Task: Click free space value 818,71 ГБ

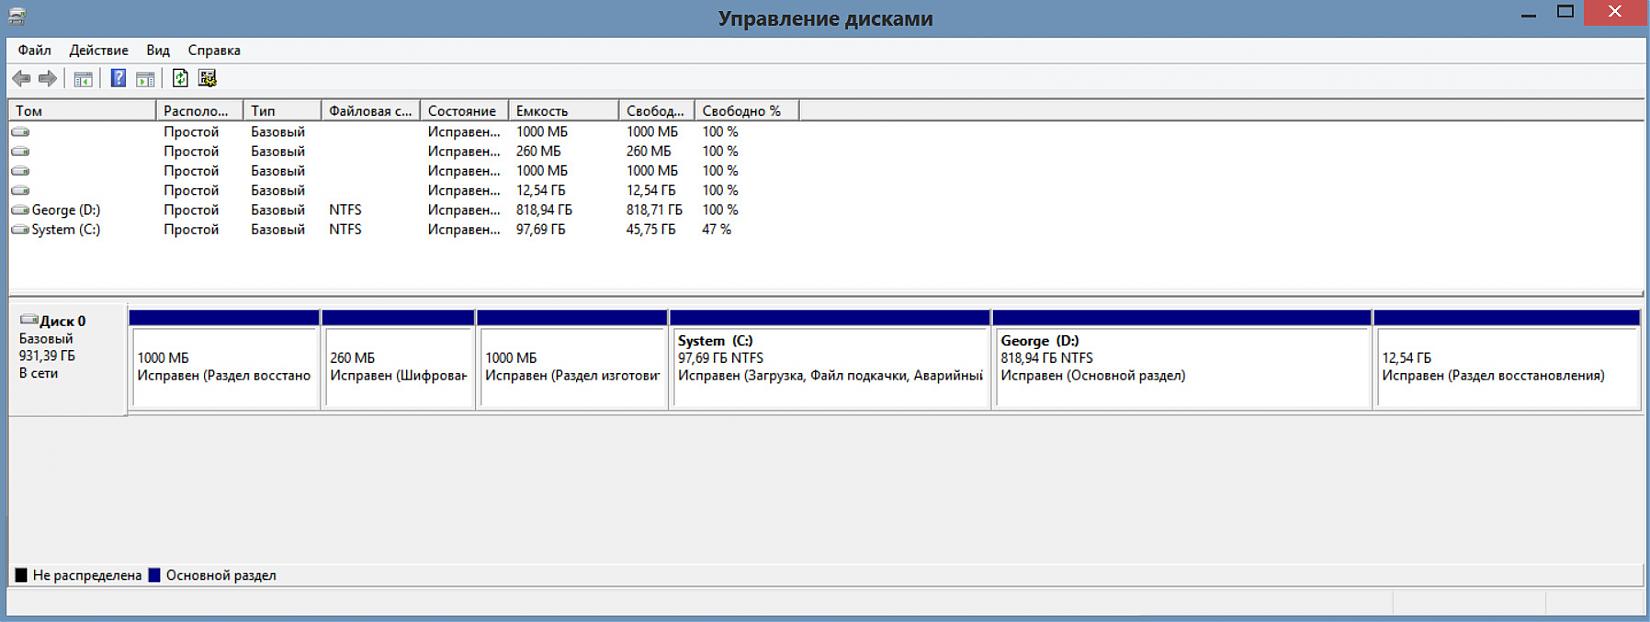Action: pos(655,210)
